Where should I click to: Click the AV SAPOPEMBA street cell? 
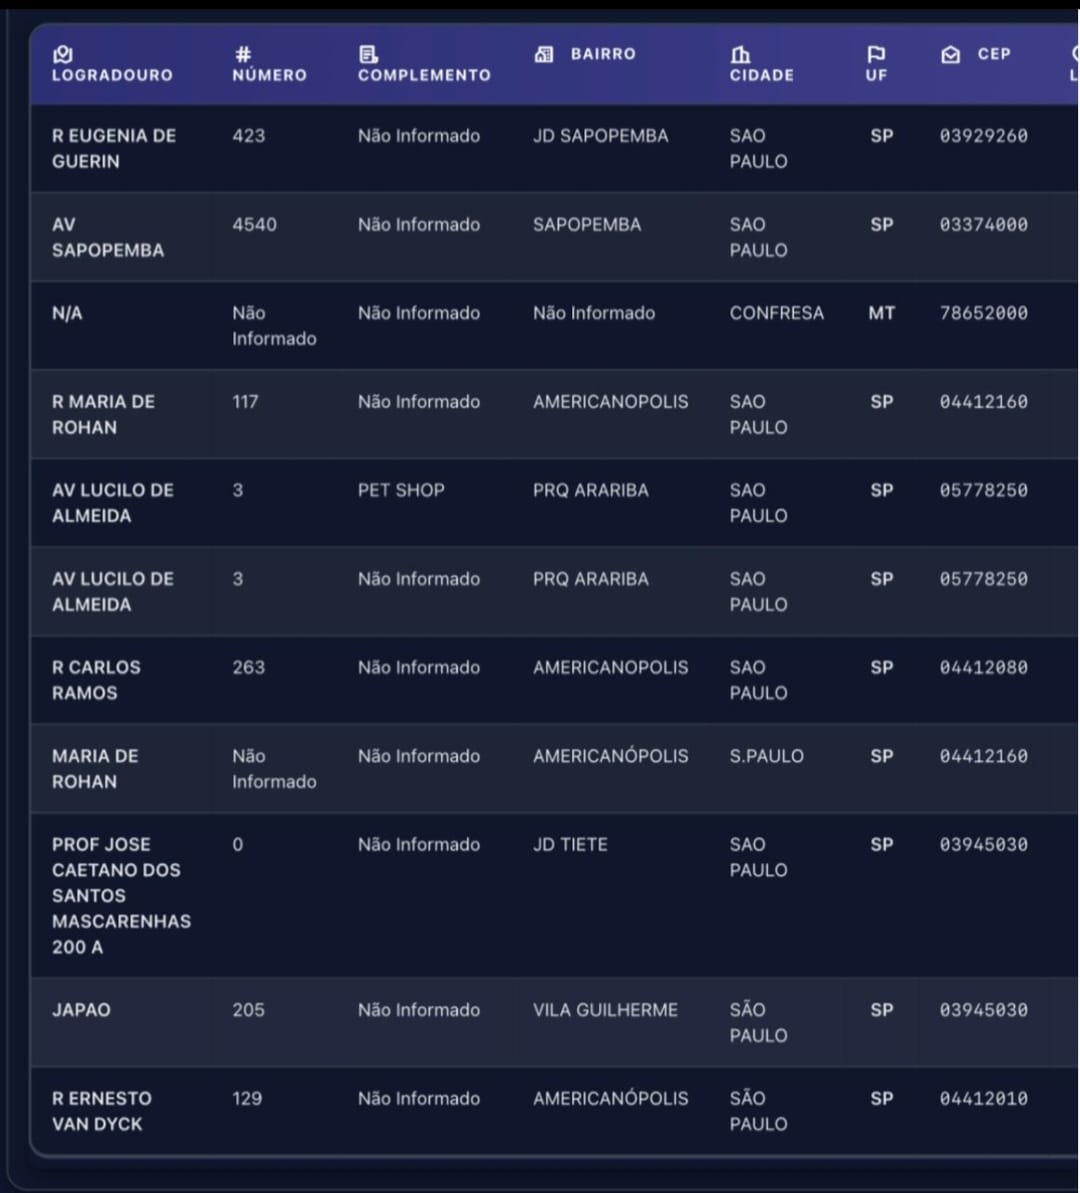[x=108, y=237]
